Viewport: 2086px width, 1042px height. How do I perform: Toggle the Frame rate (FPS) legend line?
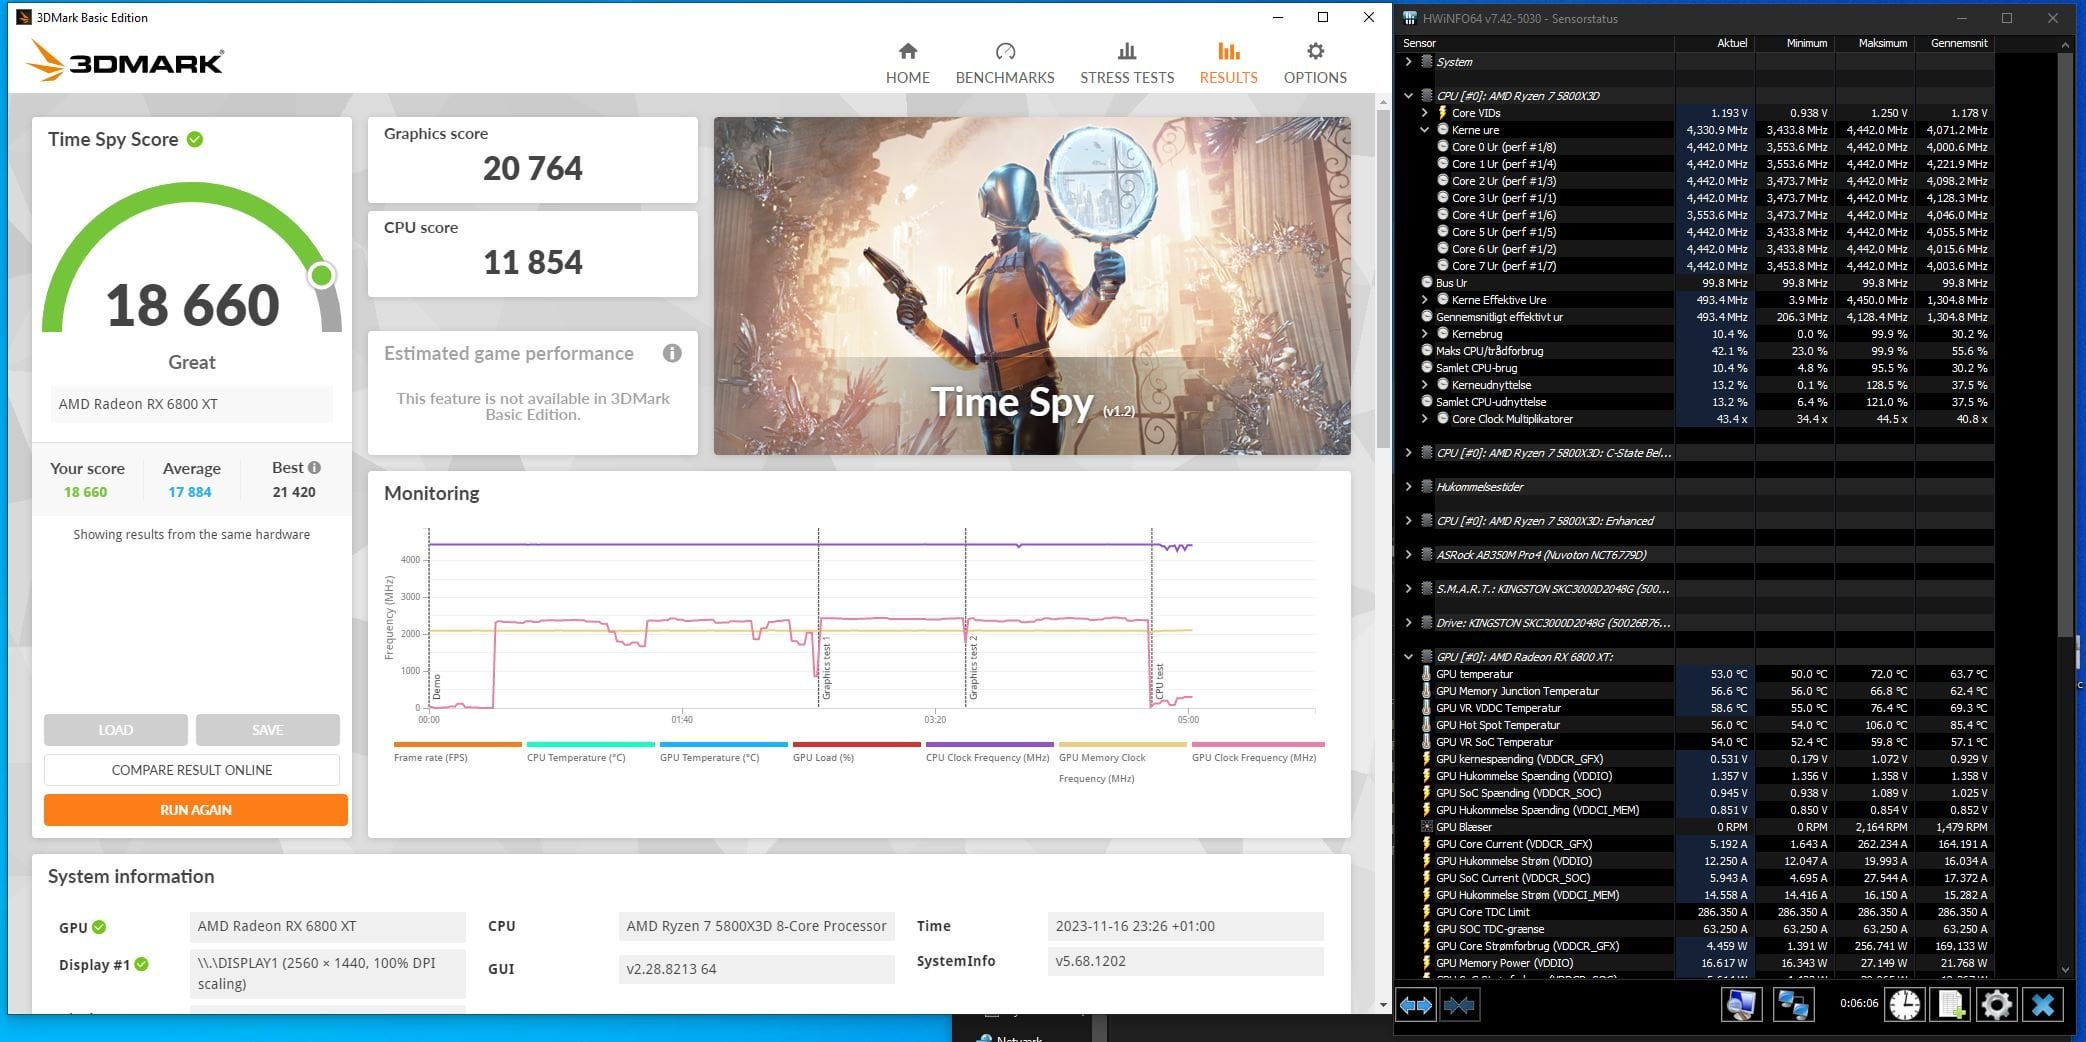(457, 751)
